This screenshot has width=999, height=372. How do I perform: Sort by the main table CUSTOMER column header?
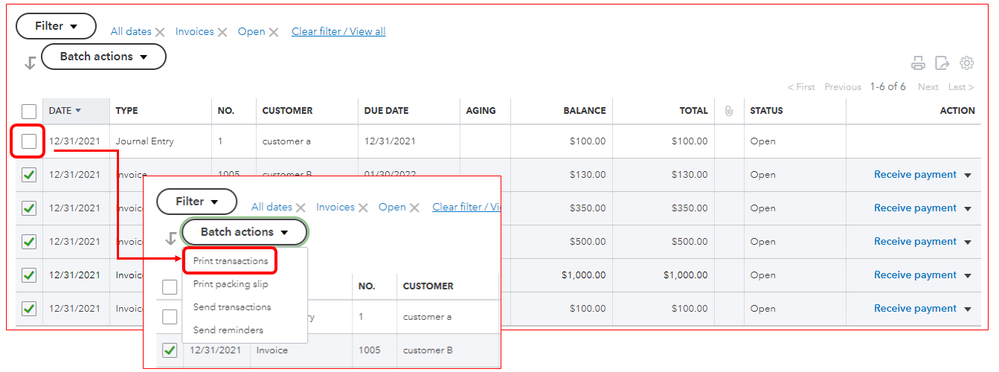287,111
